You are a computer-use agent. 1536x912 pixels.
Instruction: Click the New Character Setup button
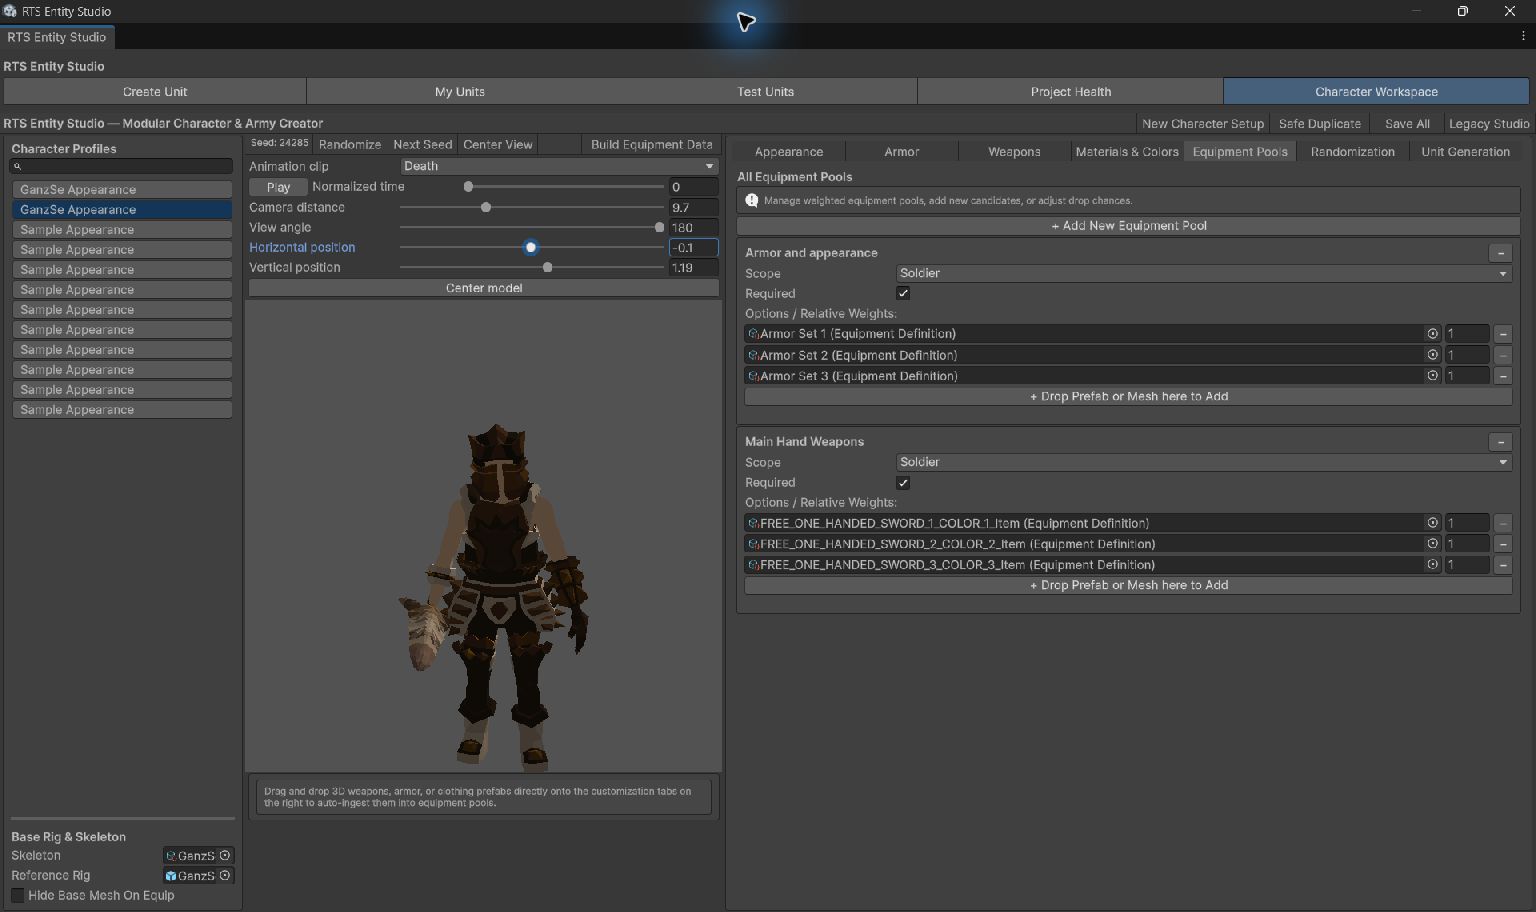tap(1203, 124)
